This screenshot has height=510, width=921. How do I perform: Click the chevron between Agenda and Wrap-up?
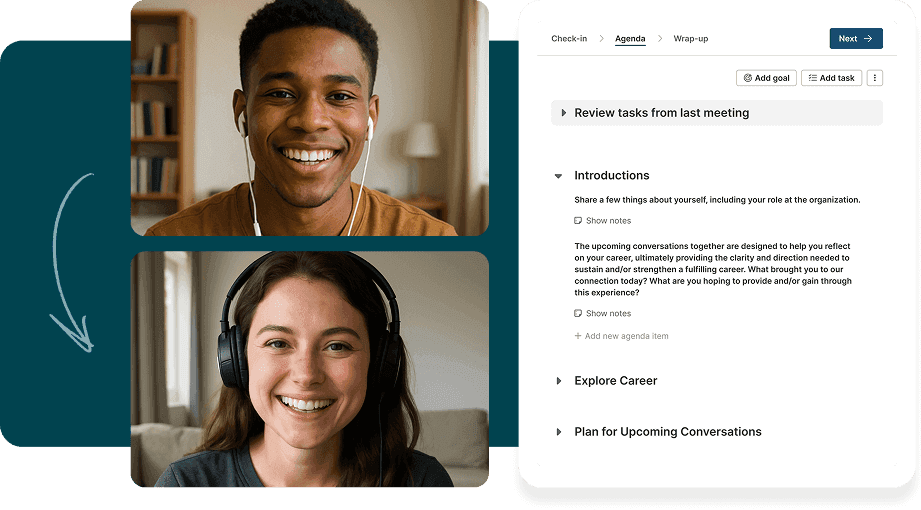[x=660, y=38]
